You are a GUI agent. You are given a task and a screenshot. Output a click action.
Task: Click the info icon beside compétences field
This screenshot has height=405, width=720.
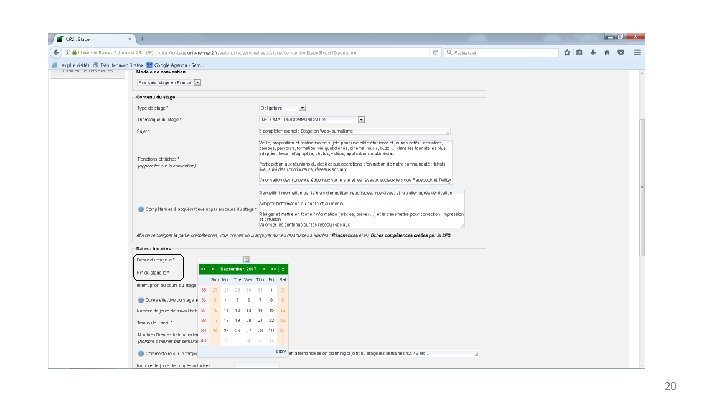(x=141, y=209)
